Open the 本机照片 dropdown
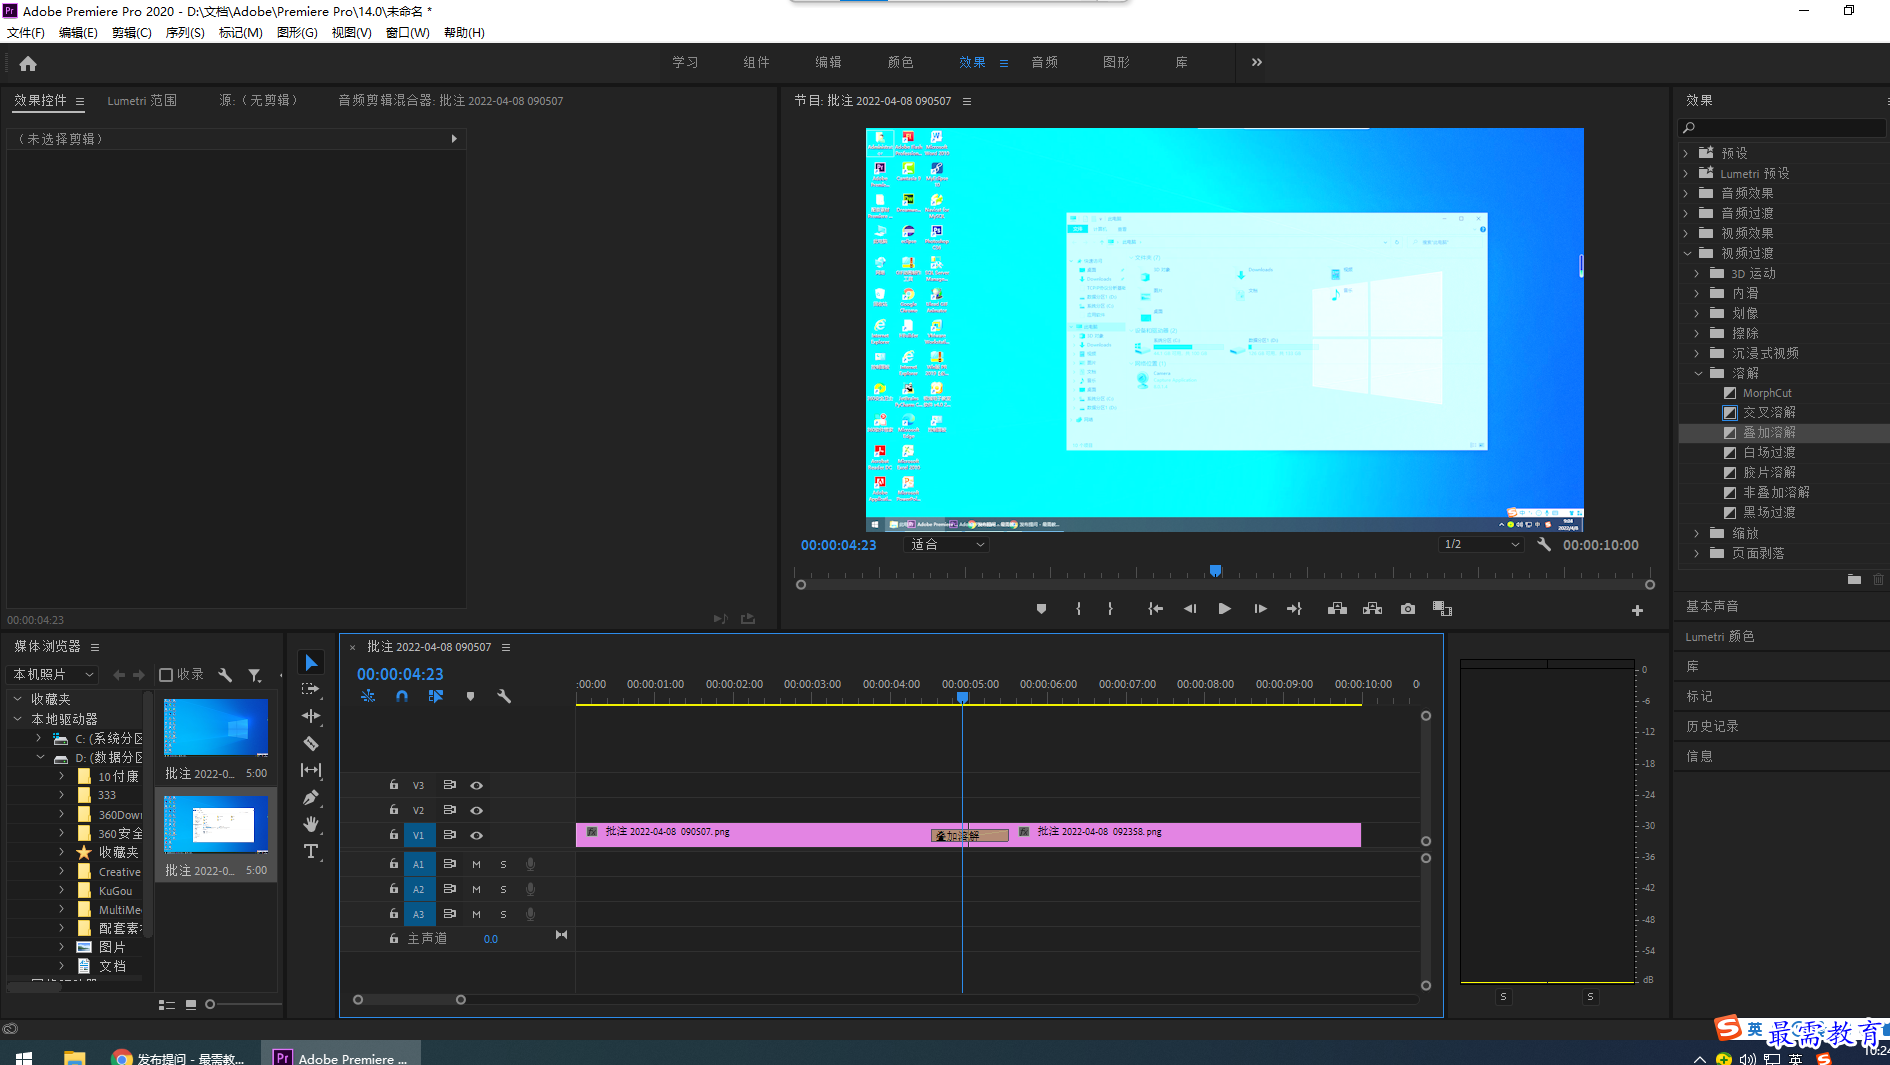Screen dimensions: 1890x1065 point(53,675)
